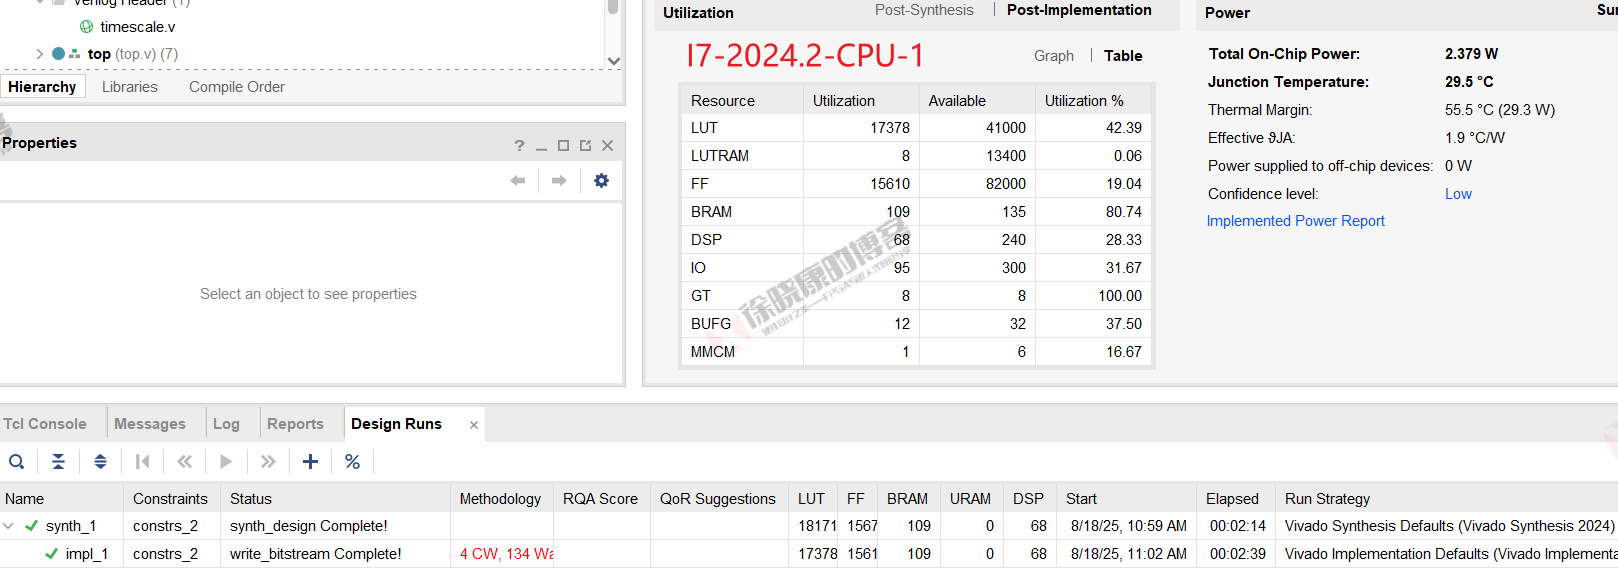Switch utilization view to Table

click(x=1123, y=56)
